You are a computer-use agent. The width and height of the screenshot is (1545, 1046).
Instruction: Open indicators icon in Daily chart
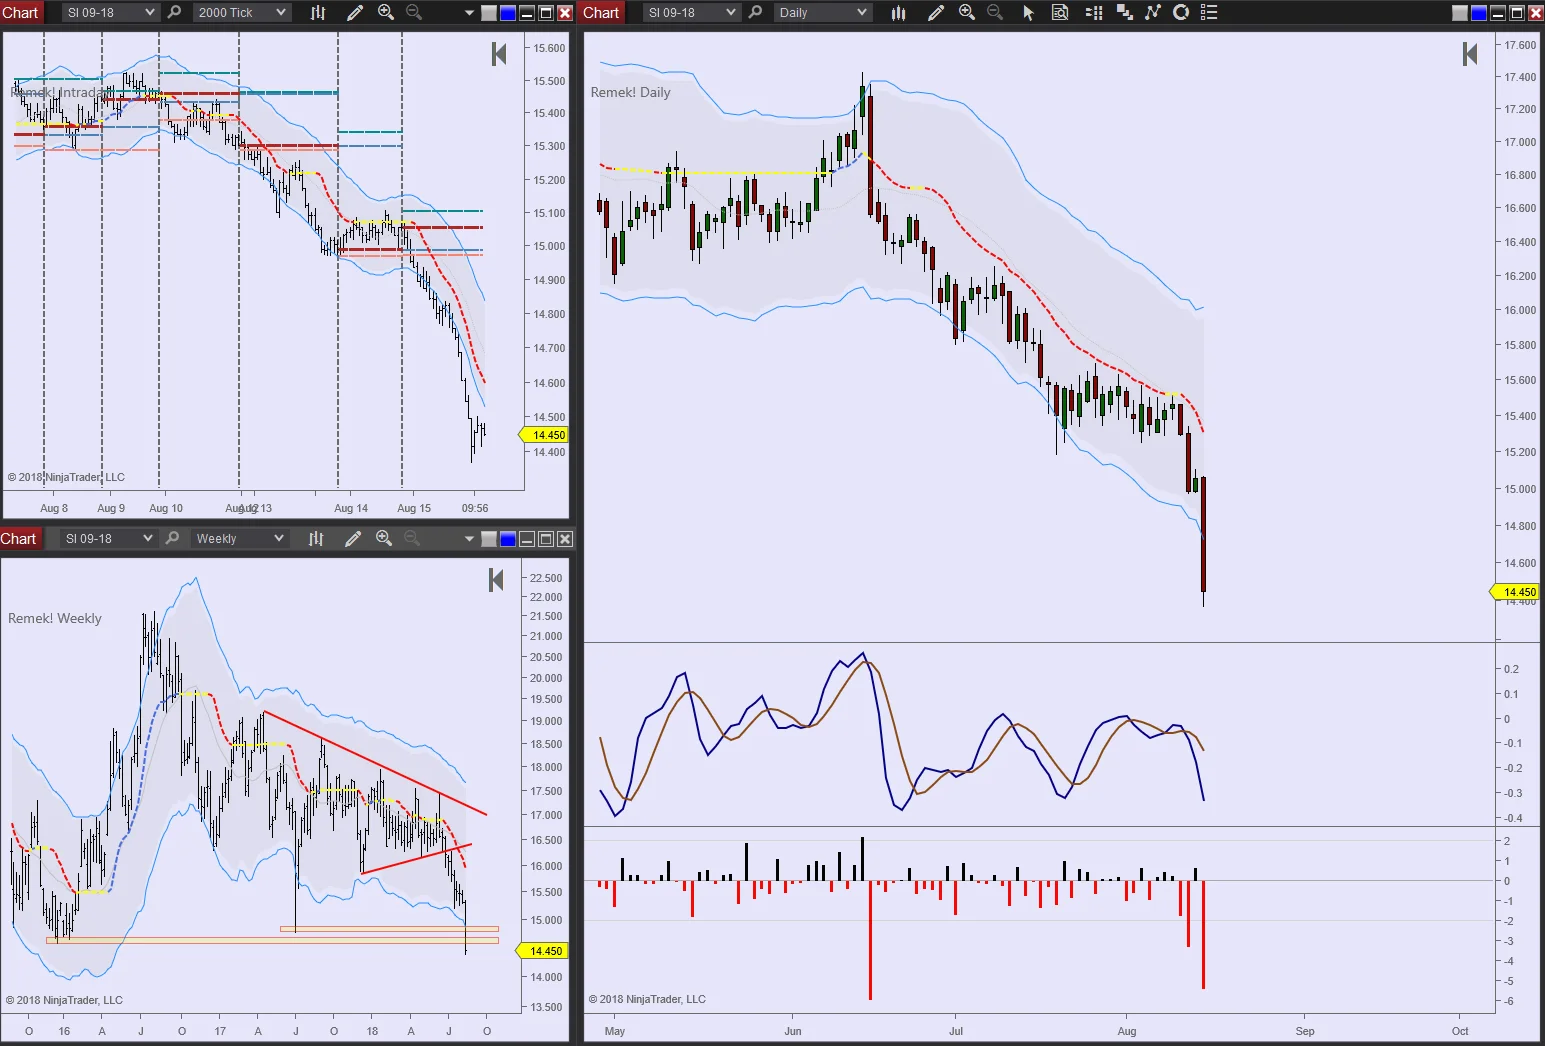click(1153, 13)
